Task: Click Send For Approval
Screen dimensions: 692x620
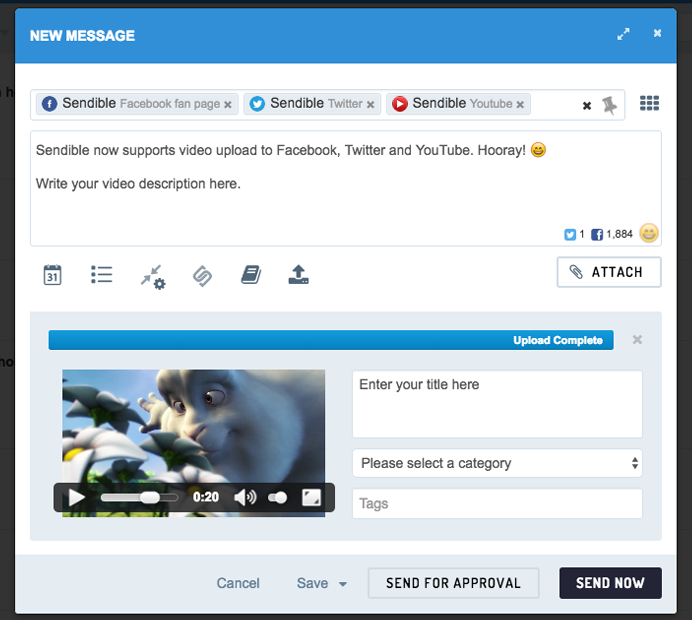Action: pos(453,583)
